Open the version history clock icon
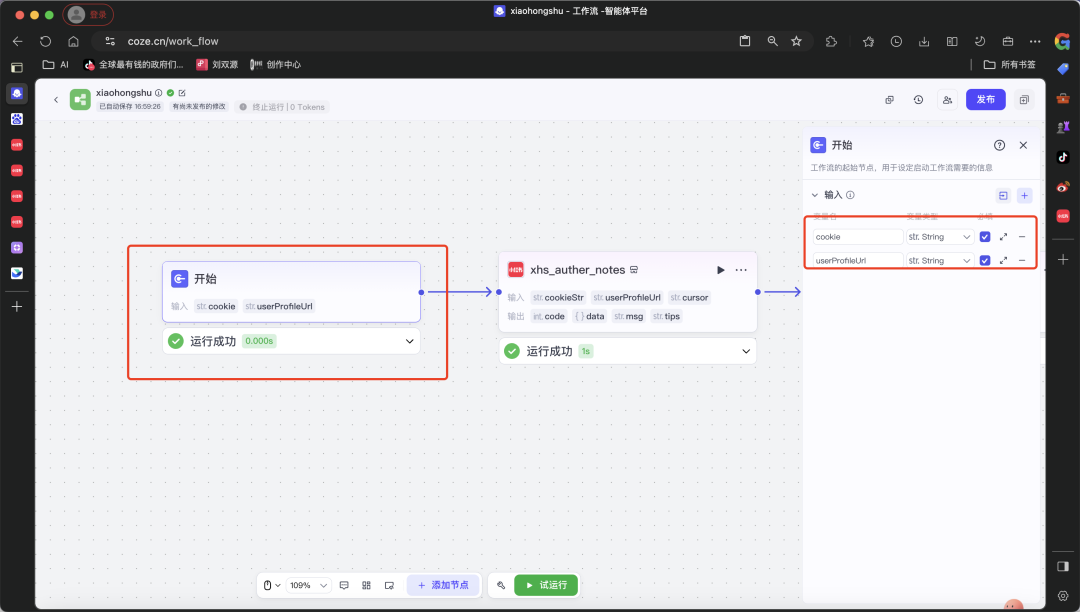 pyautogui.click(x=918, y=100)
